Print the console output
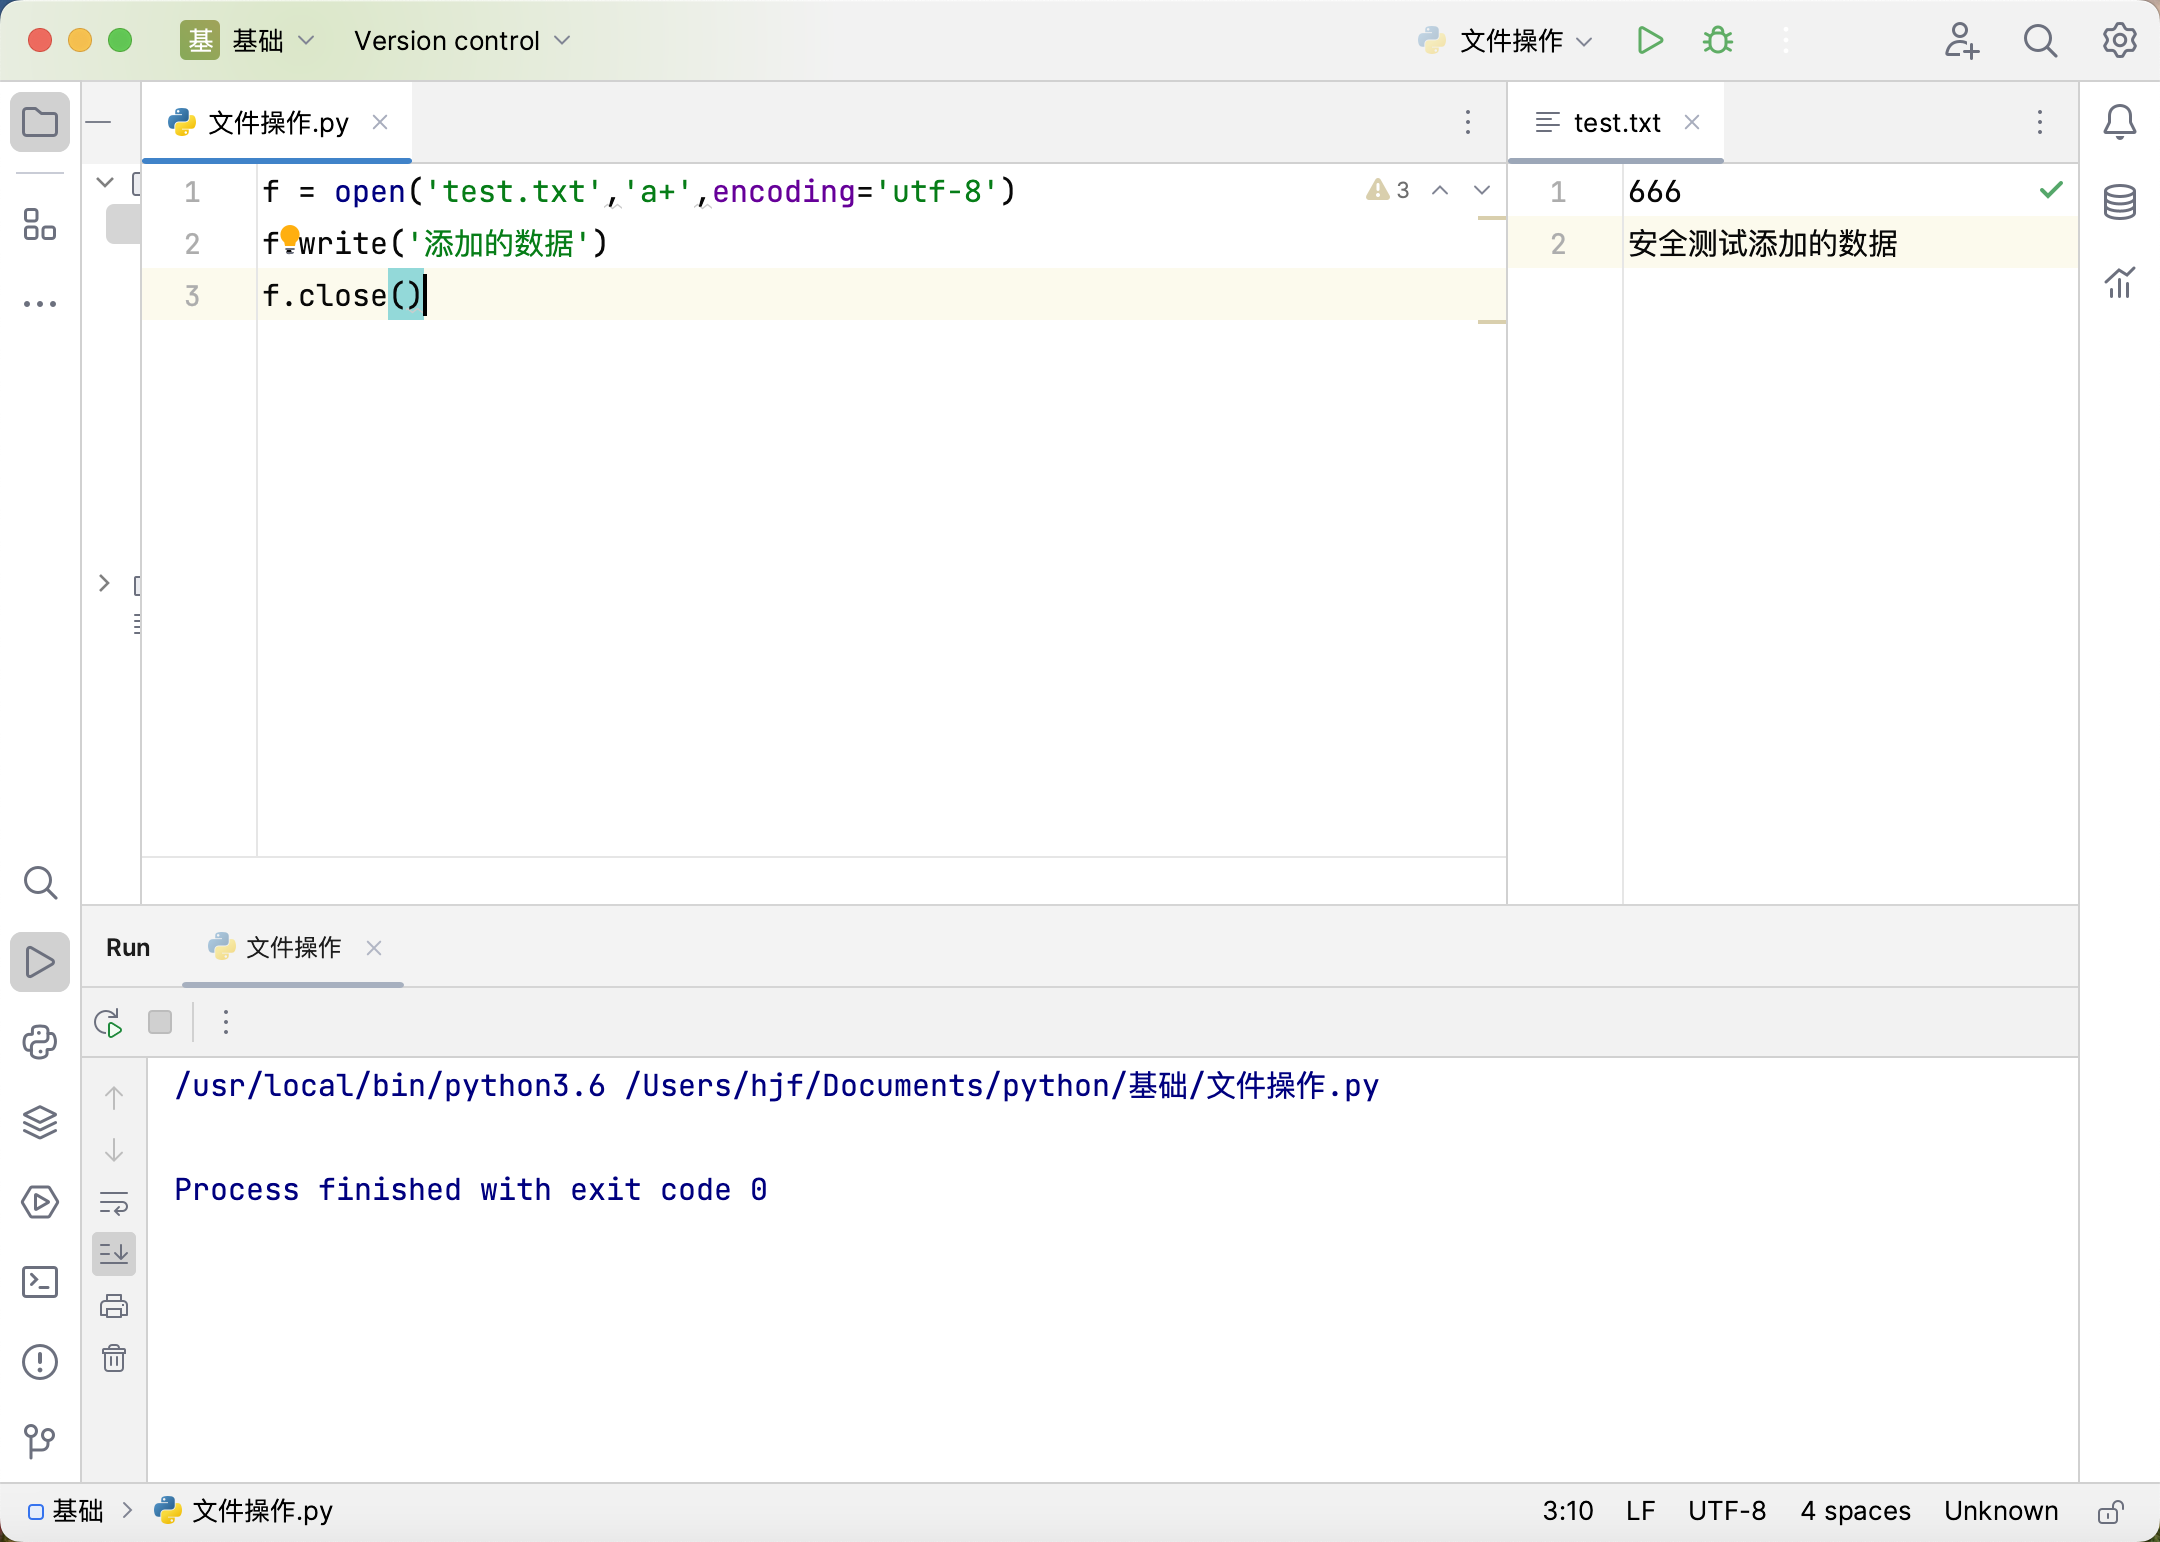Image resolution: width=2160 pixels, height=1542 pixels. [114, 1306]
